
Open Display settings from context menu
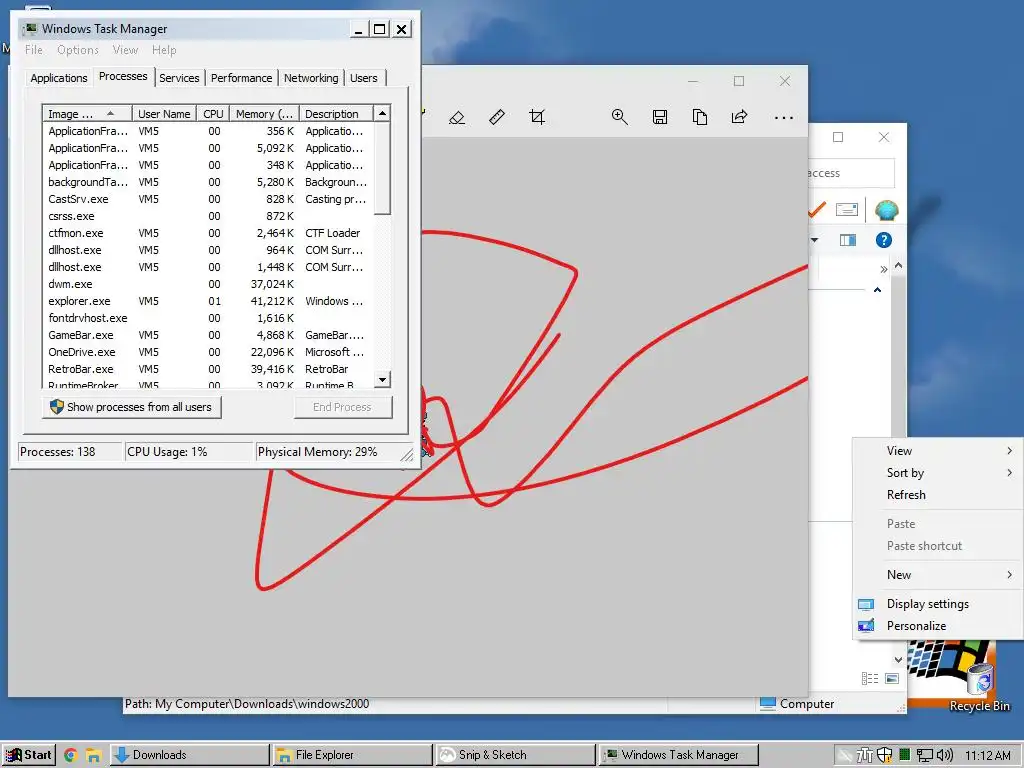coord(938,604)
